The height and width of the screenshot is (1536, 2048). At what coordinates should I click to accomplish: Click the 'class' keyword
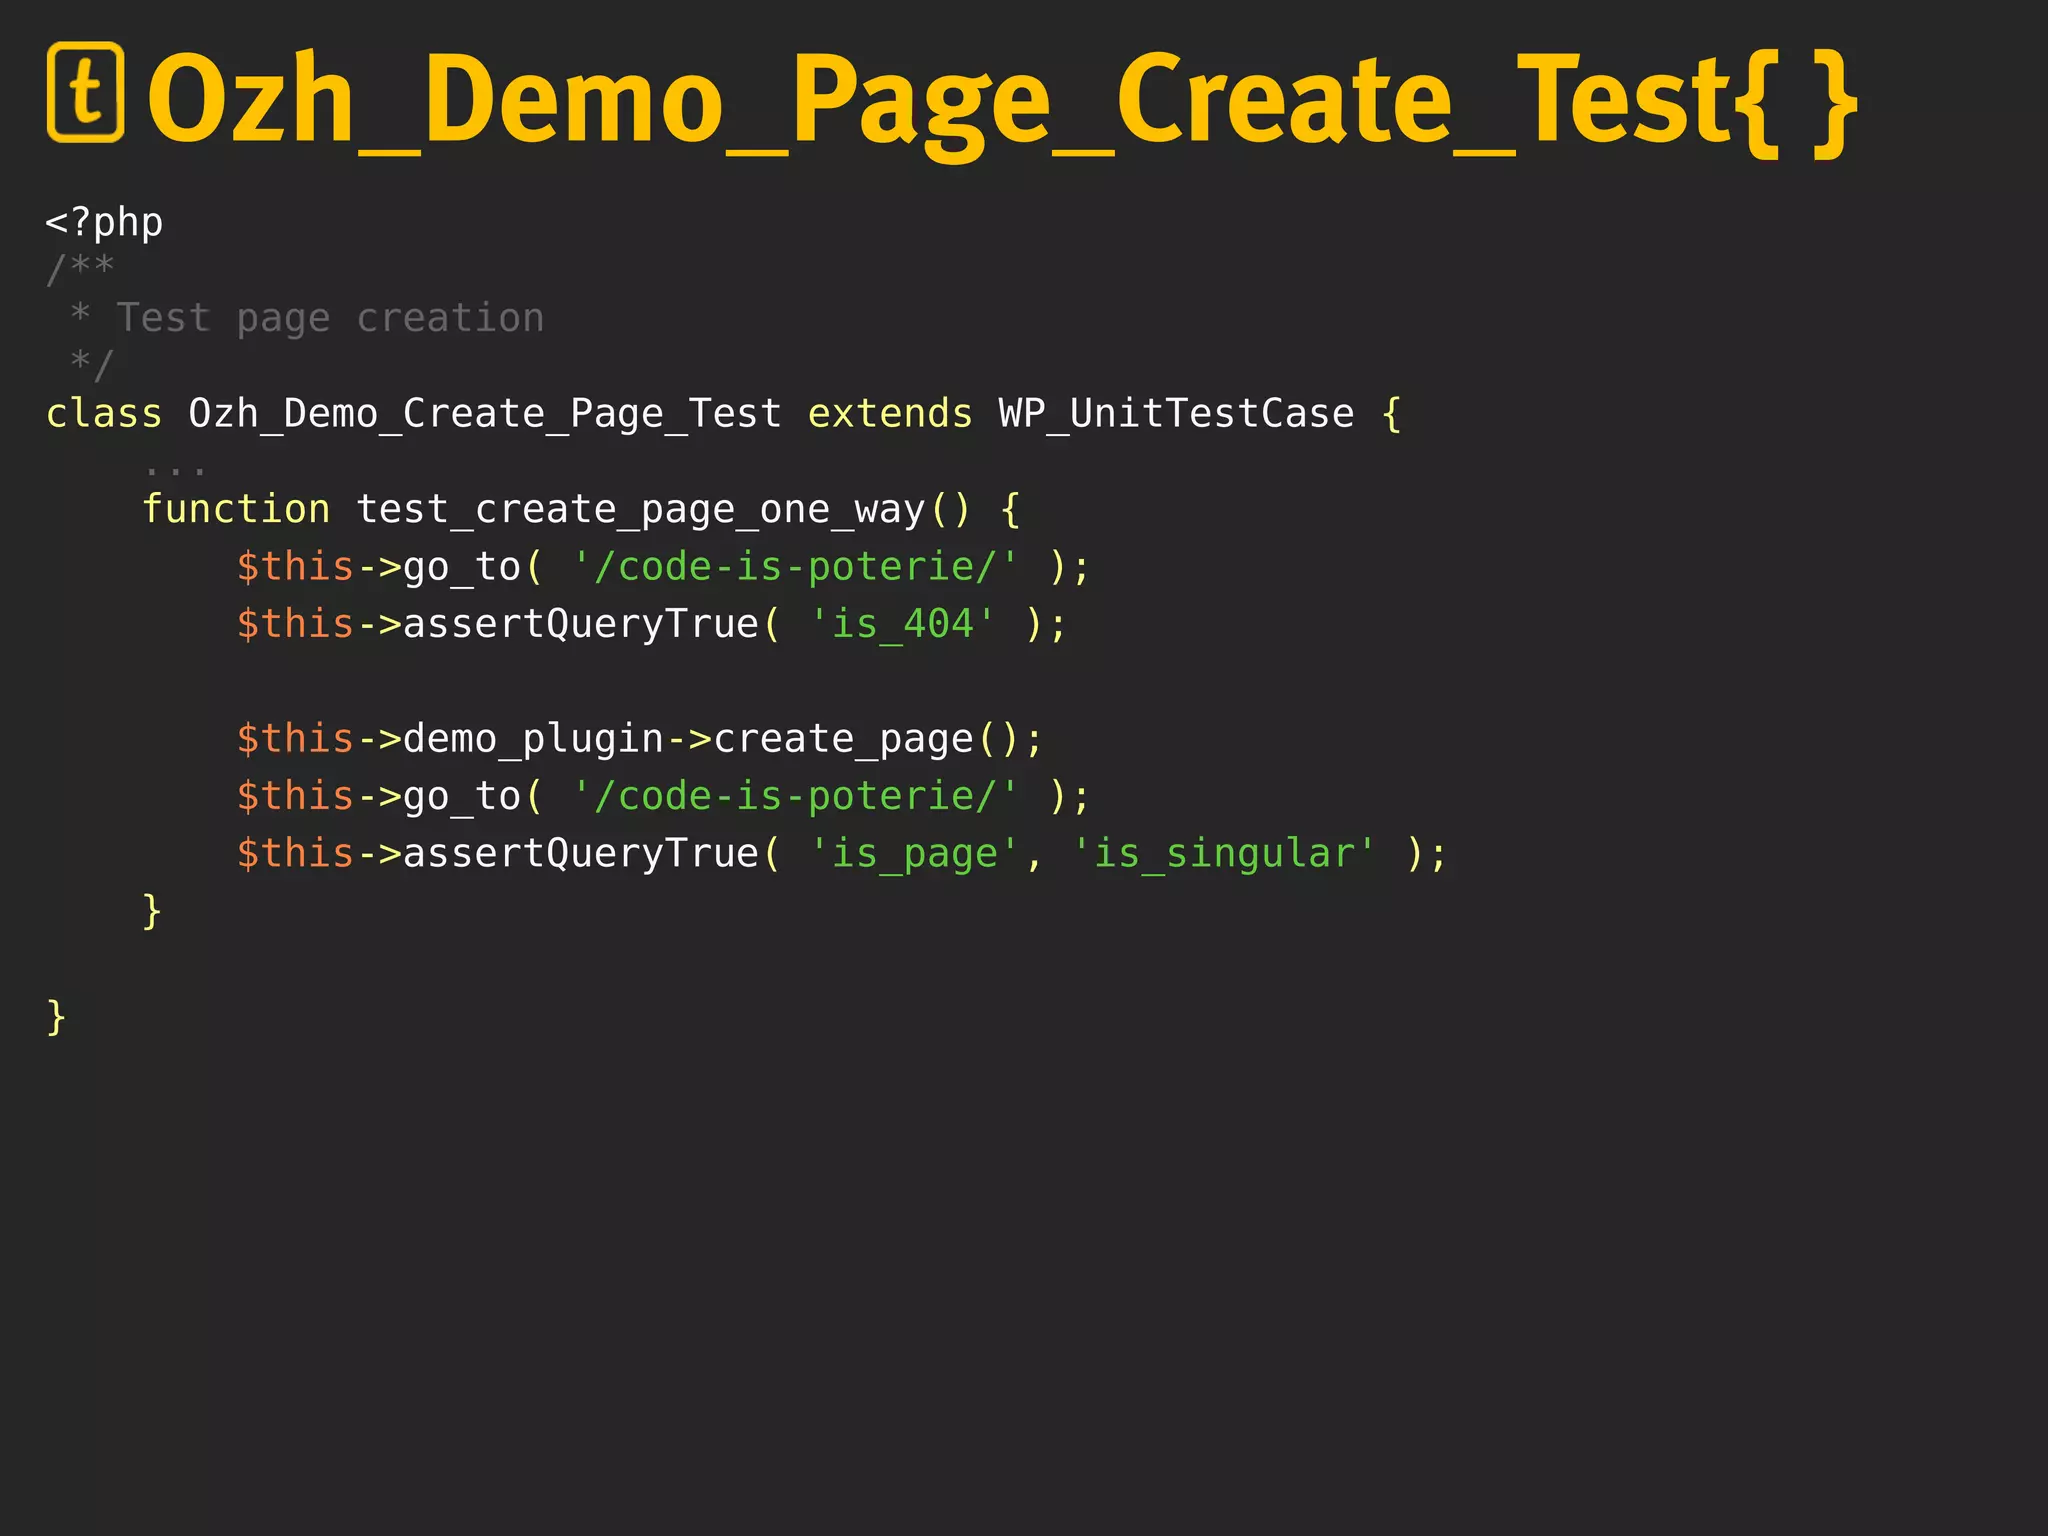click(104, 413)
